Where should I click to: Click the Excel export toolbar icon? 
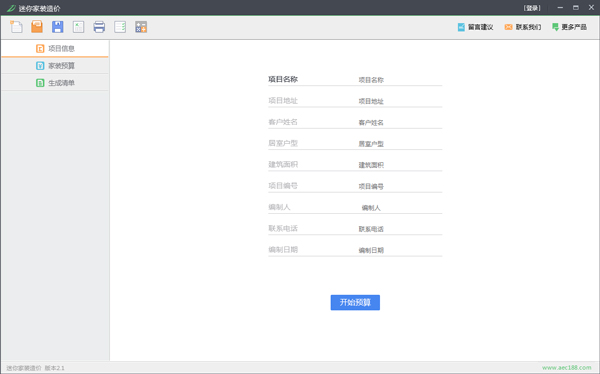click(x=78, y=27)
